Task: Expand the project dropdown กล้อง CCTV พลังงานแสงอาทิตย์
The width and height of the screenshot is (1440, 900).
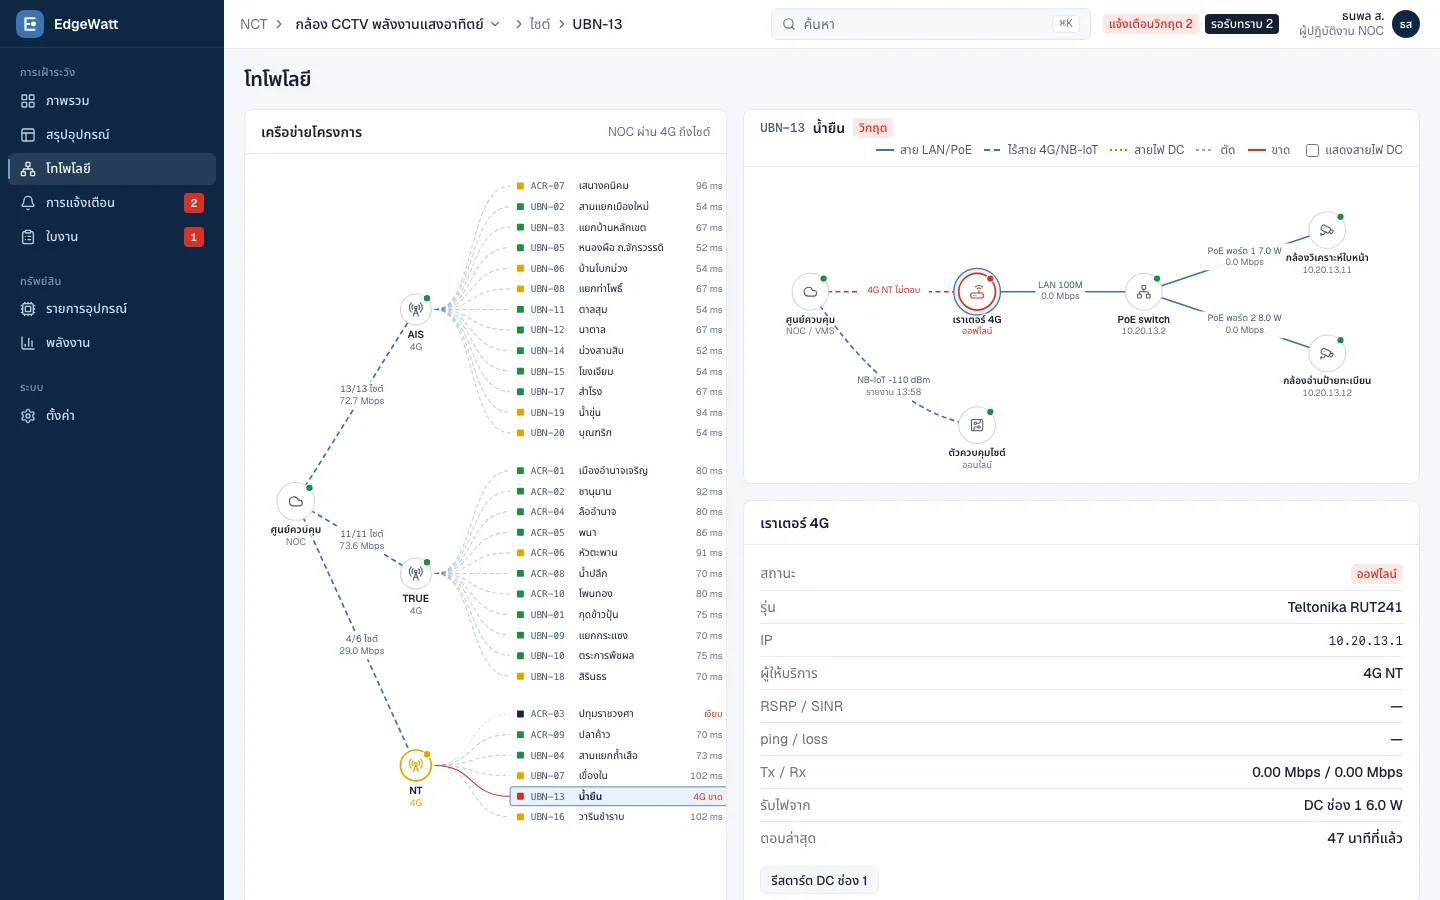Action: pyautogui.click(x=398, y=24)
